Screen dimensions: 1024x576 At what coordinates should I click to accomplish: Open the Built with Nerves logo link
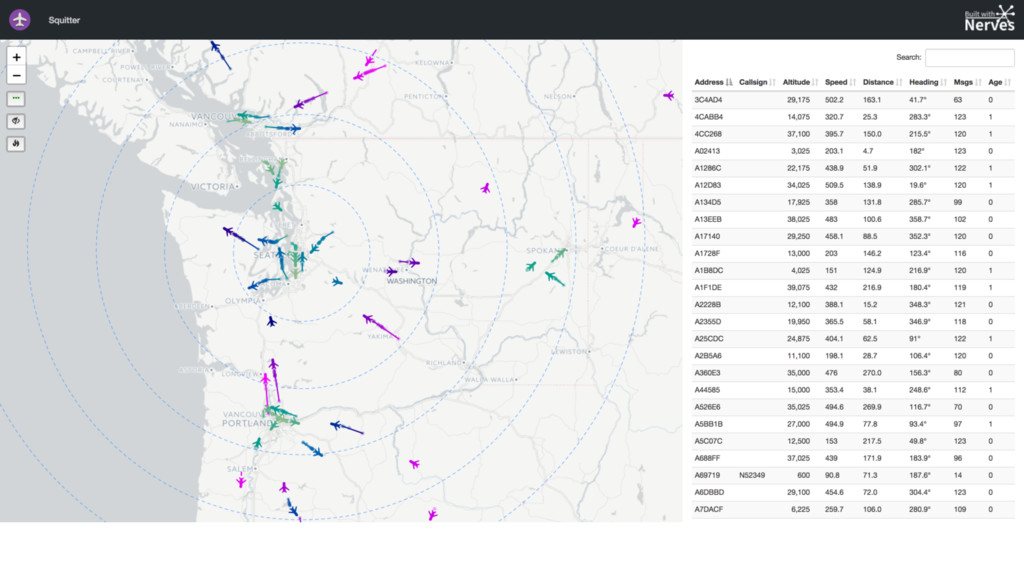(x=989, y=18)
